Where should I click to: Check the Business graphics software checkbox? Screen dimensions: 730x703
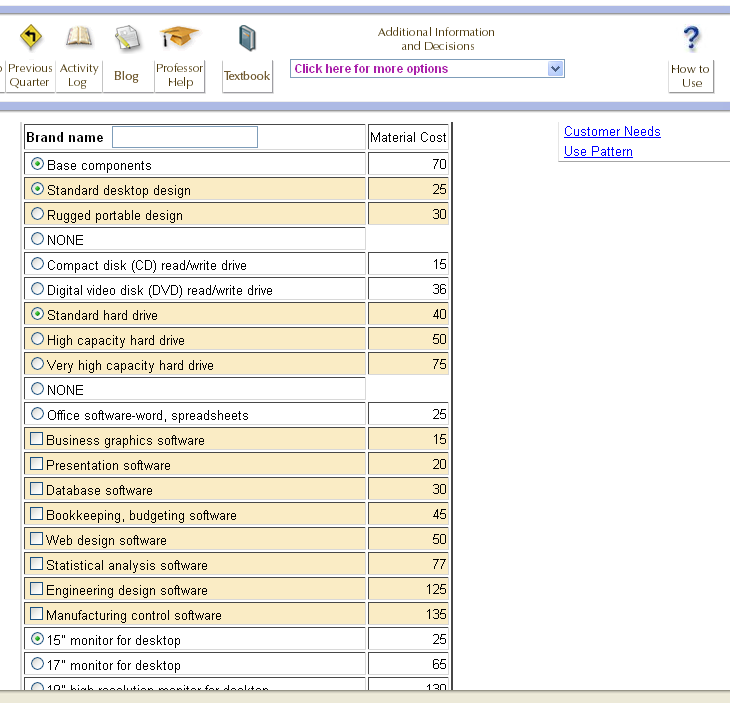pyautogui.click(x=36, y=439)
